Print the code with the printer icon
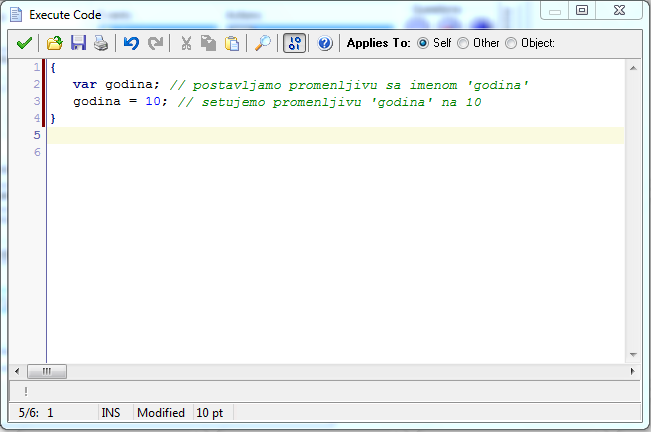Screen dimensions: 651x432 101,43
